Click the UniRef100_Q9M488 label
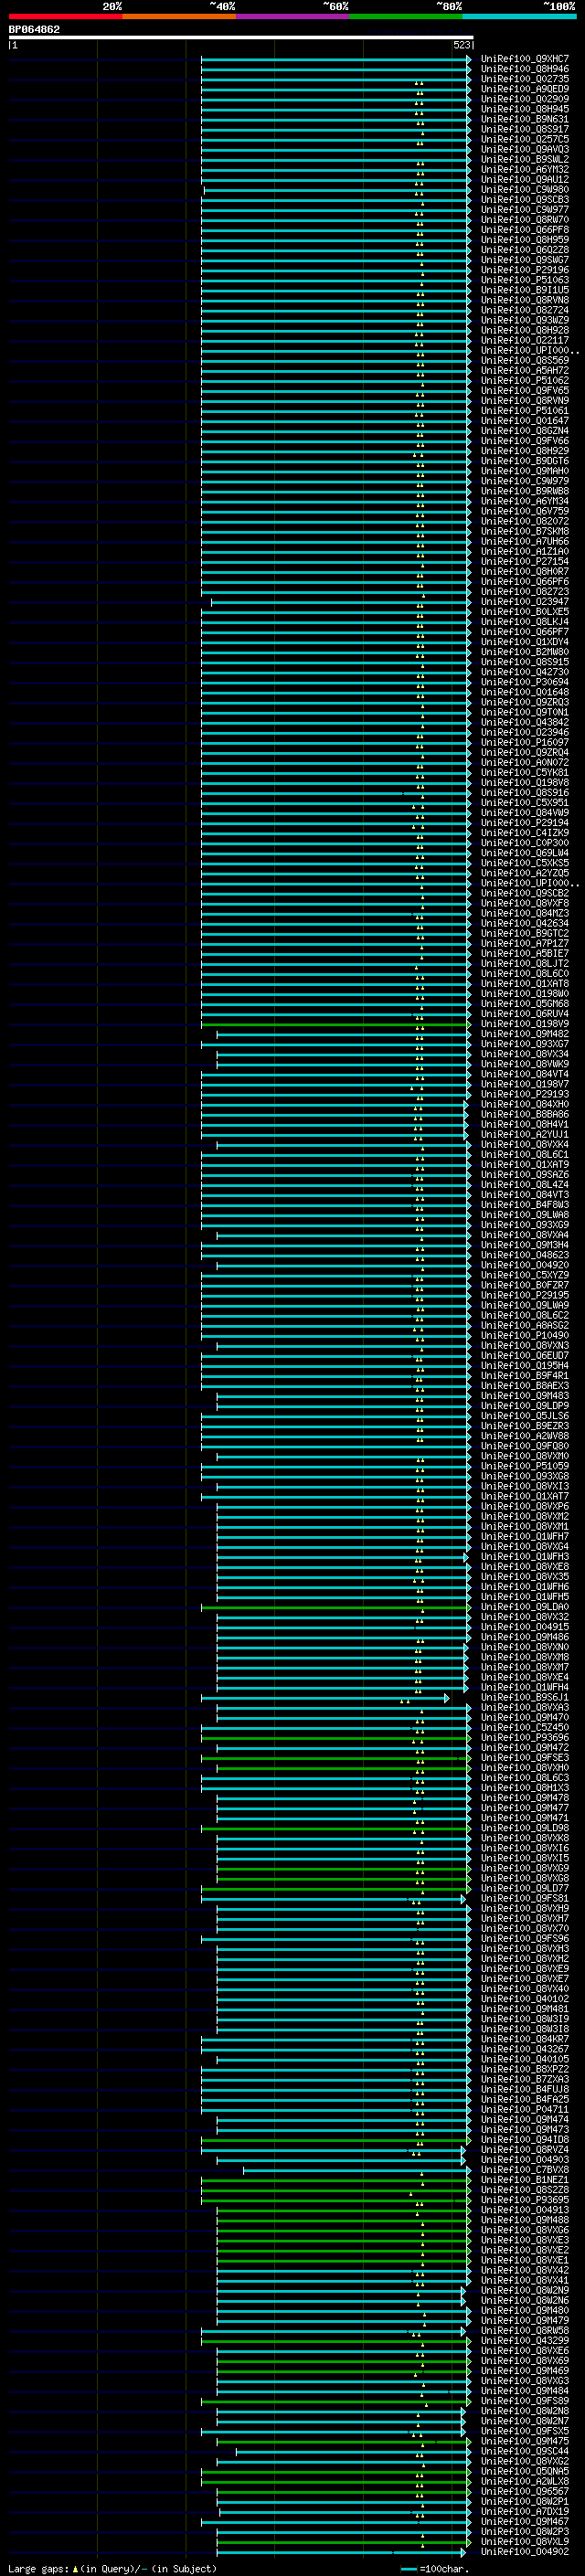The image size is (585, 2576). click(524, 2220)
